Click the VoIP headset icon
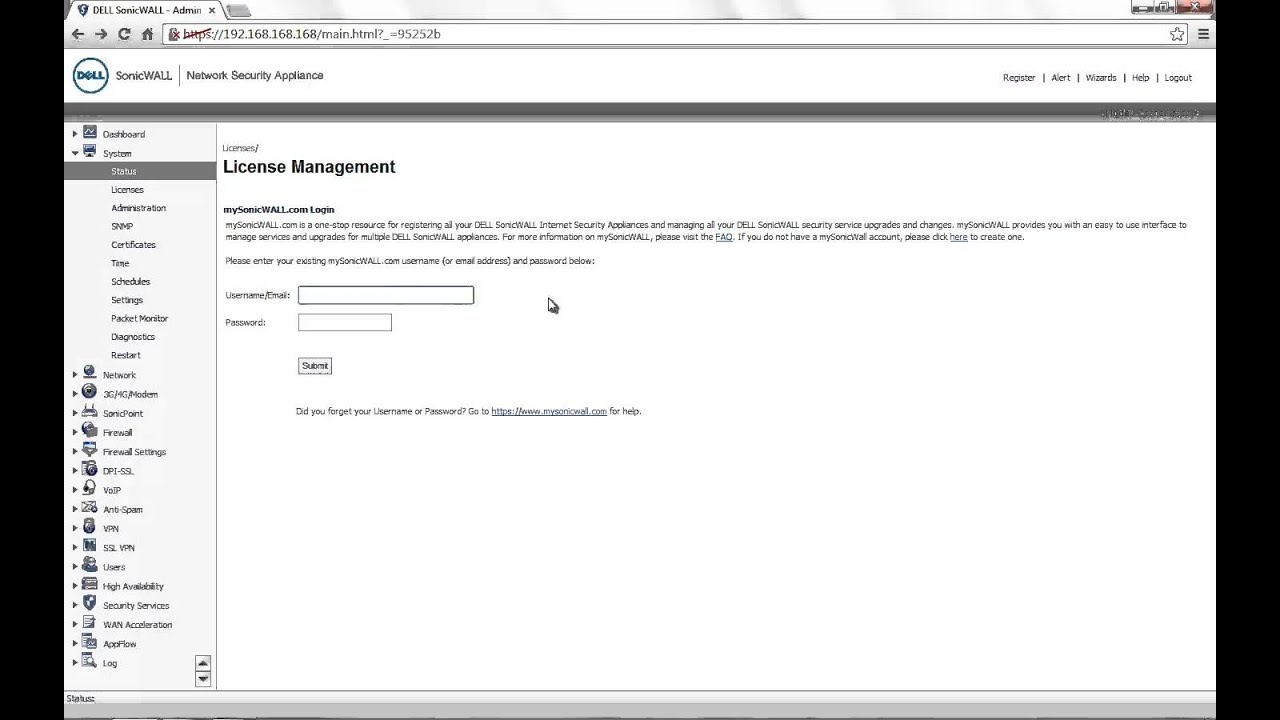The image size is (1280, 720). coord(89,490)
